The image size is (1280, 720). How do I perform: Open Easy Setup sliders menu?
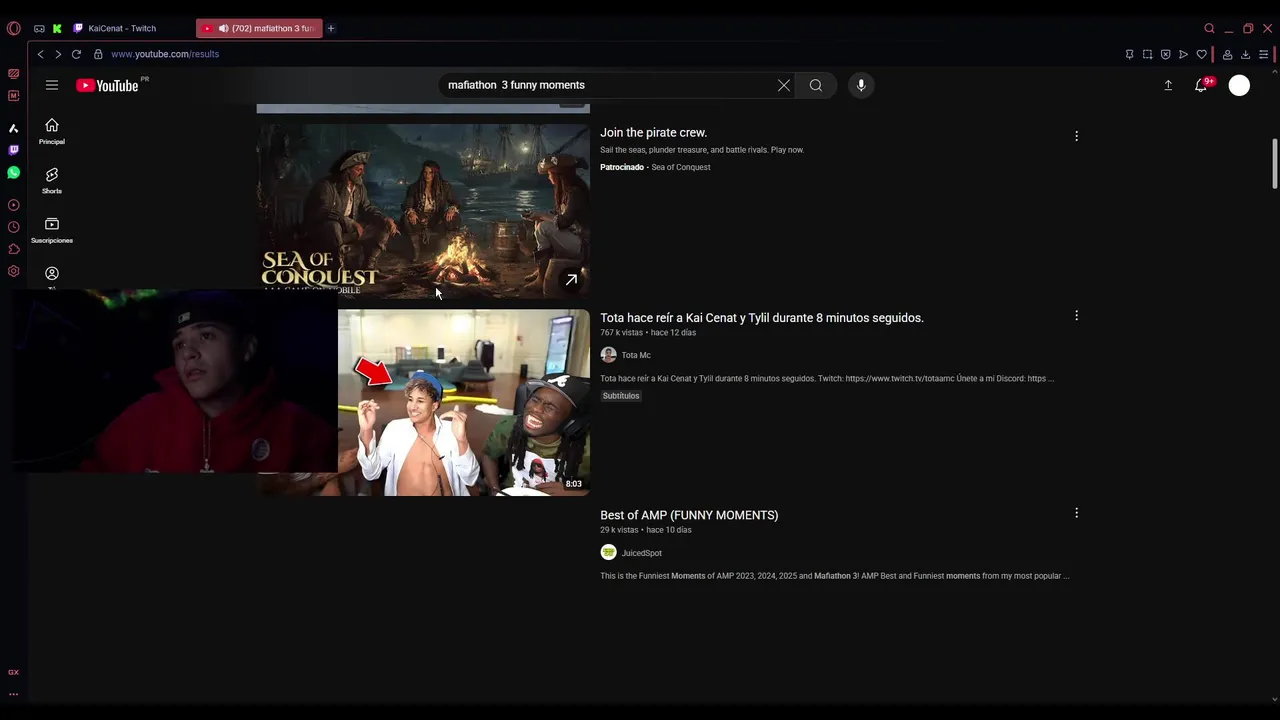(x=1263, y=54)
